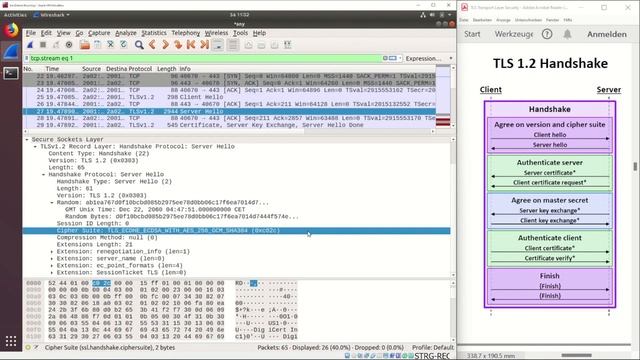Viewport: 640px width, 360px height.
Task: Collapse TLSv1.2 Record Layer node
Action: (x=35, y=147)
